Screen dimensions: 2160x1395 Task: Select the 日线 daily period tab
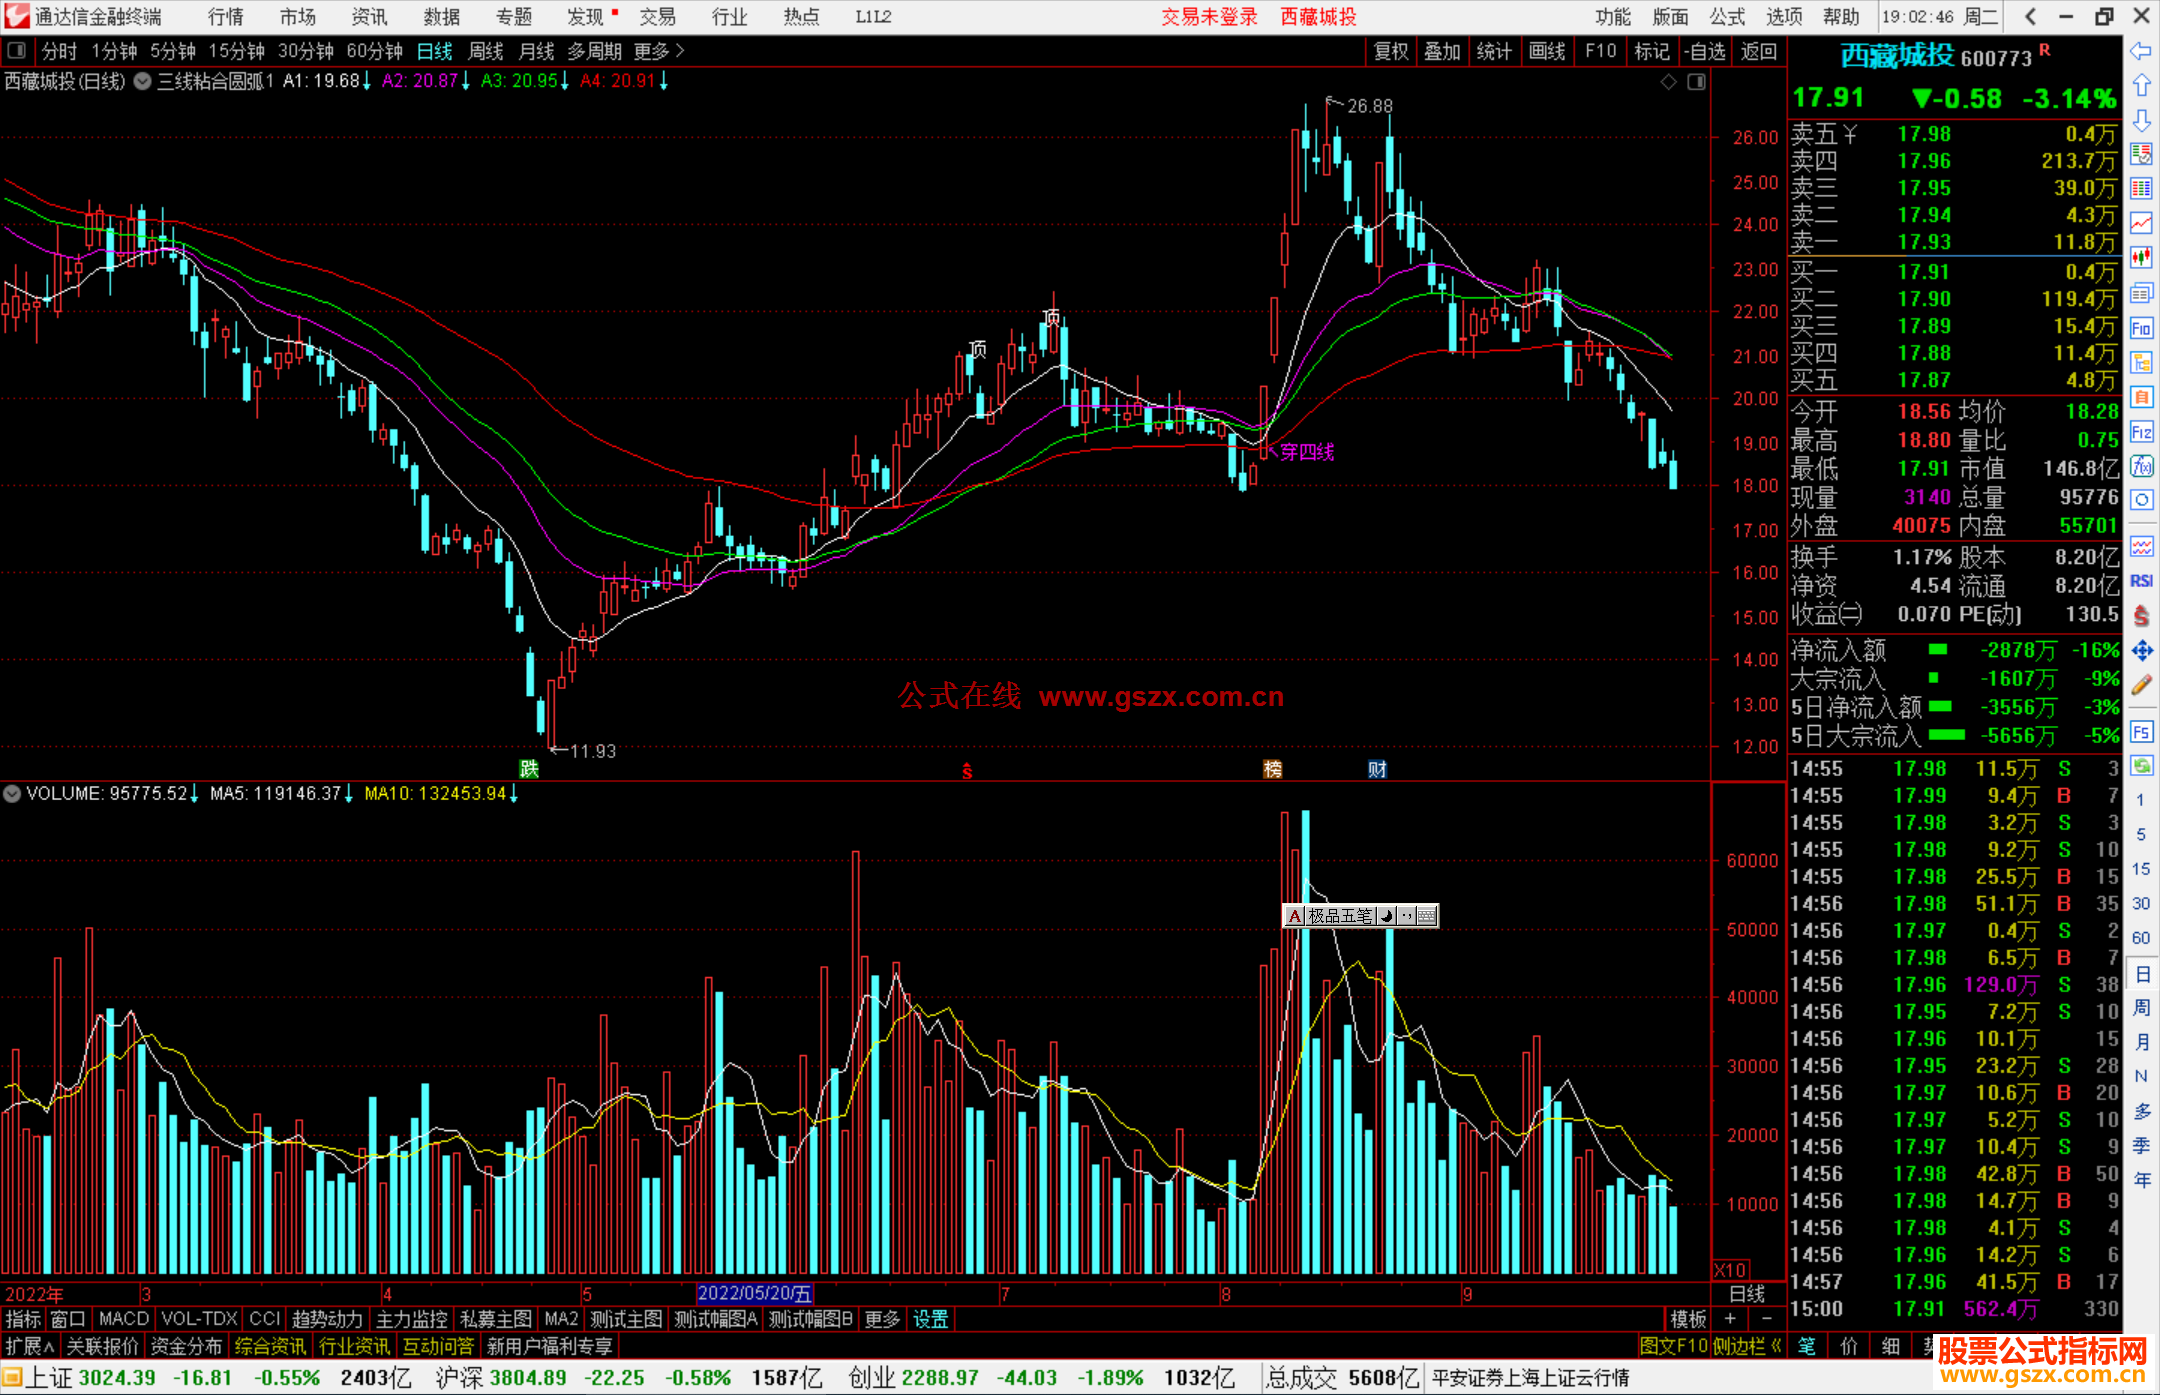[434, 51]
